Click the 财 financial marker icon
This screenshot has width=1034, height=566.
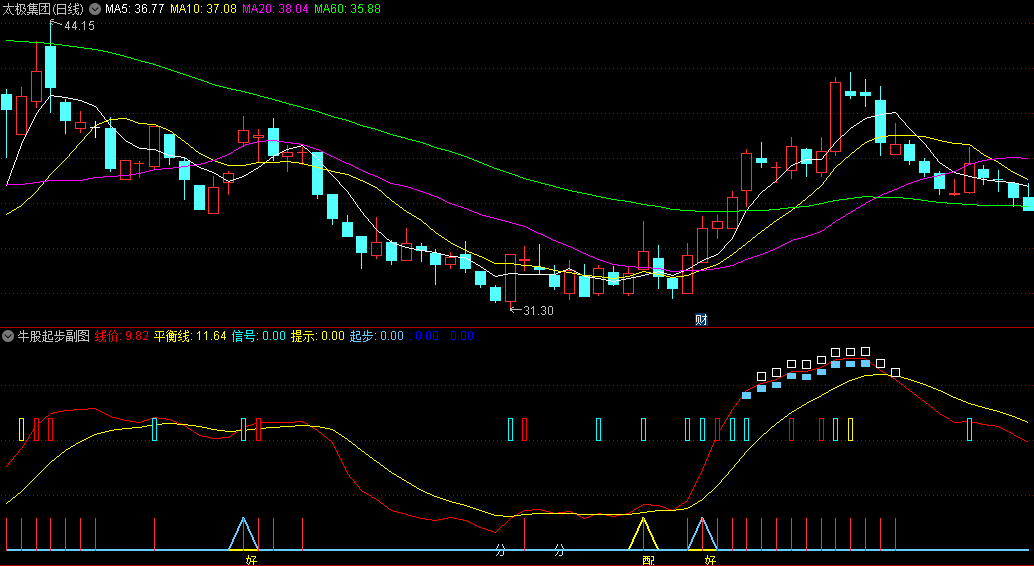701,320
